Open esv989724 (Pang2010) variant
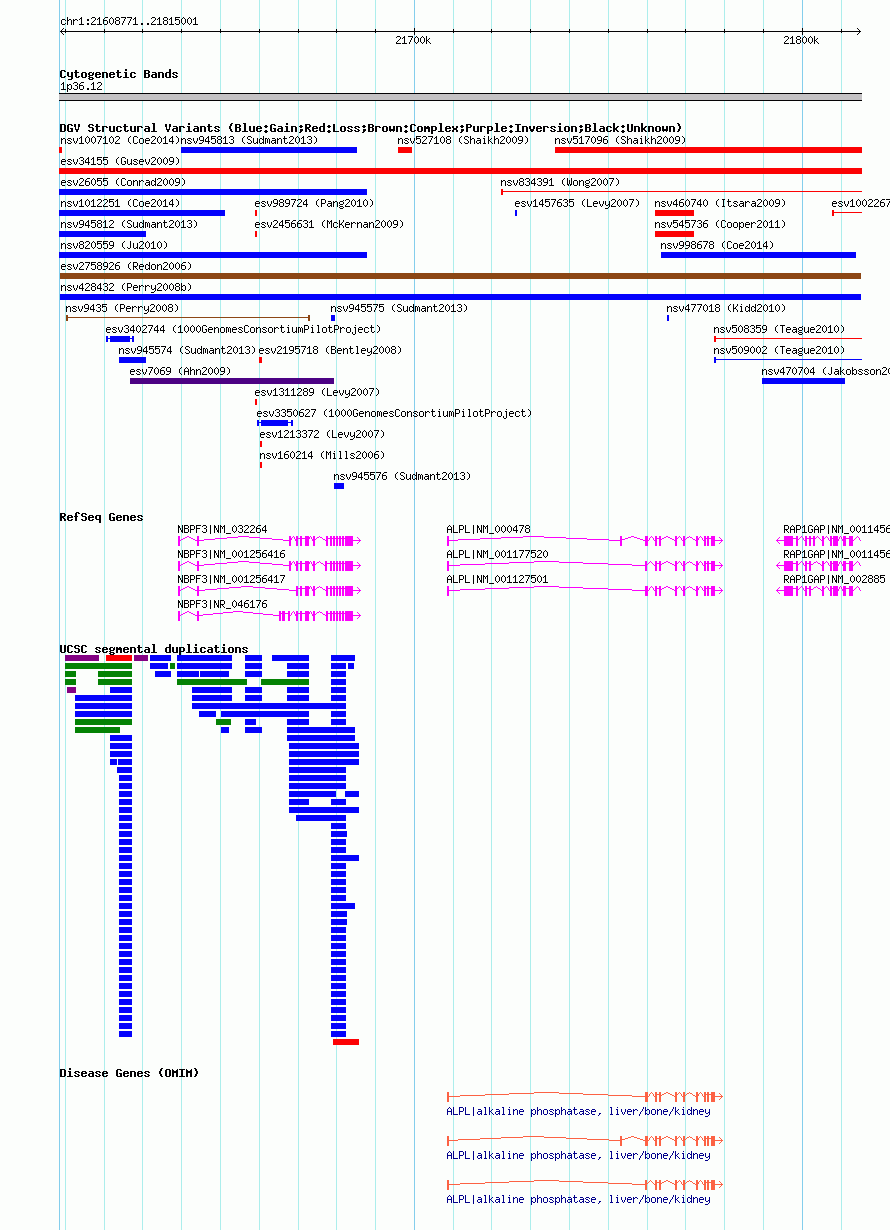Viewport: 890px width, 1230px height. tap(256, 213)
